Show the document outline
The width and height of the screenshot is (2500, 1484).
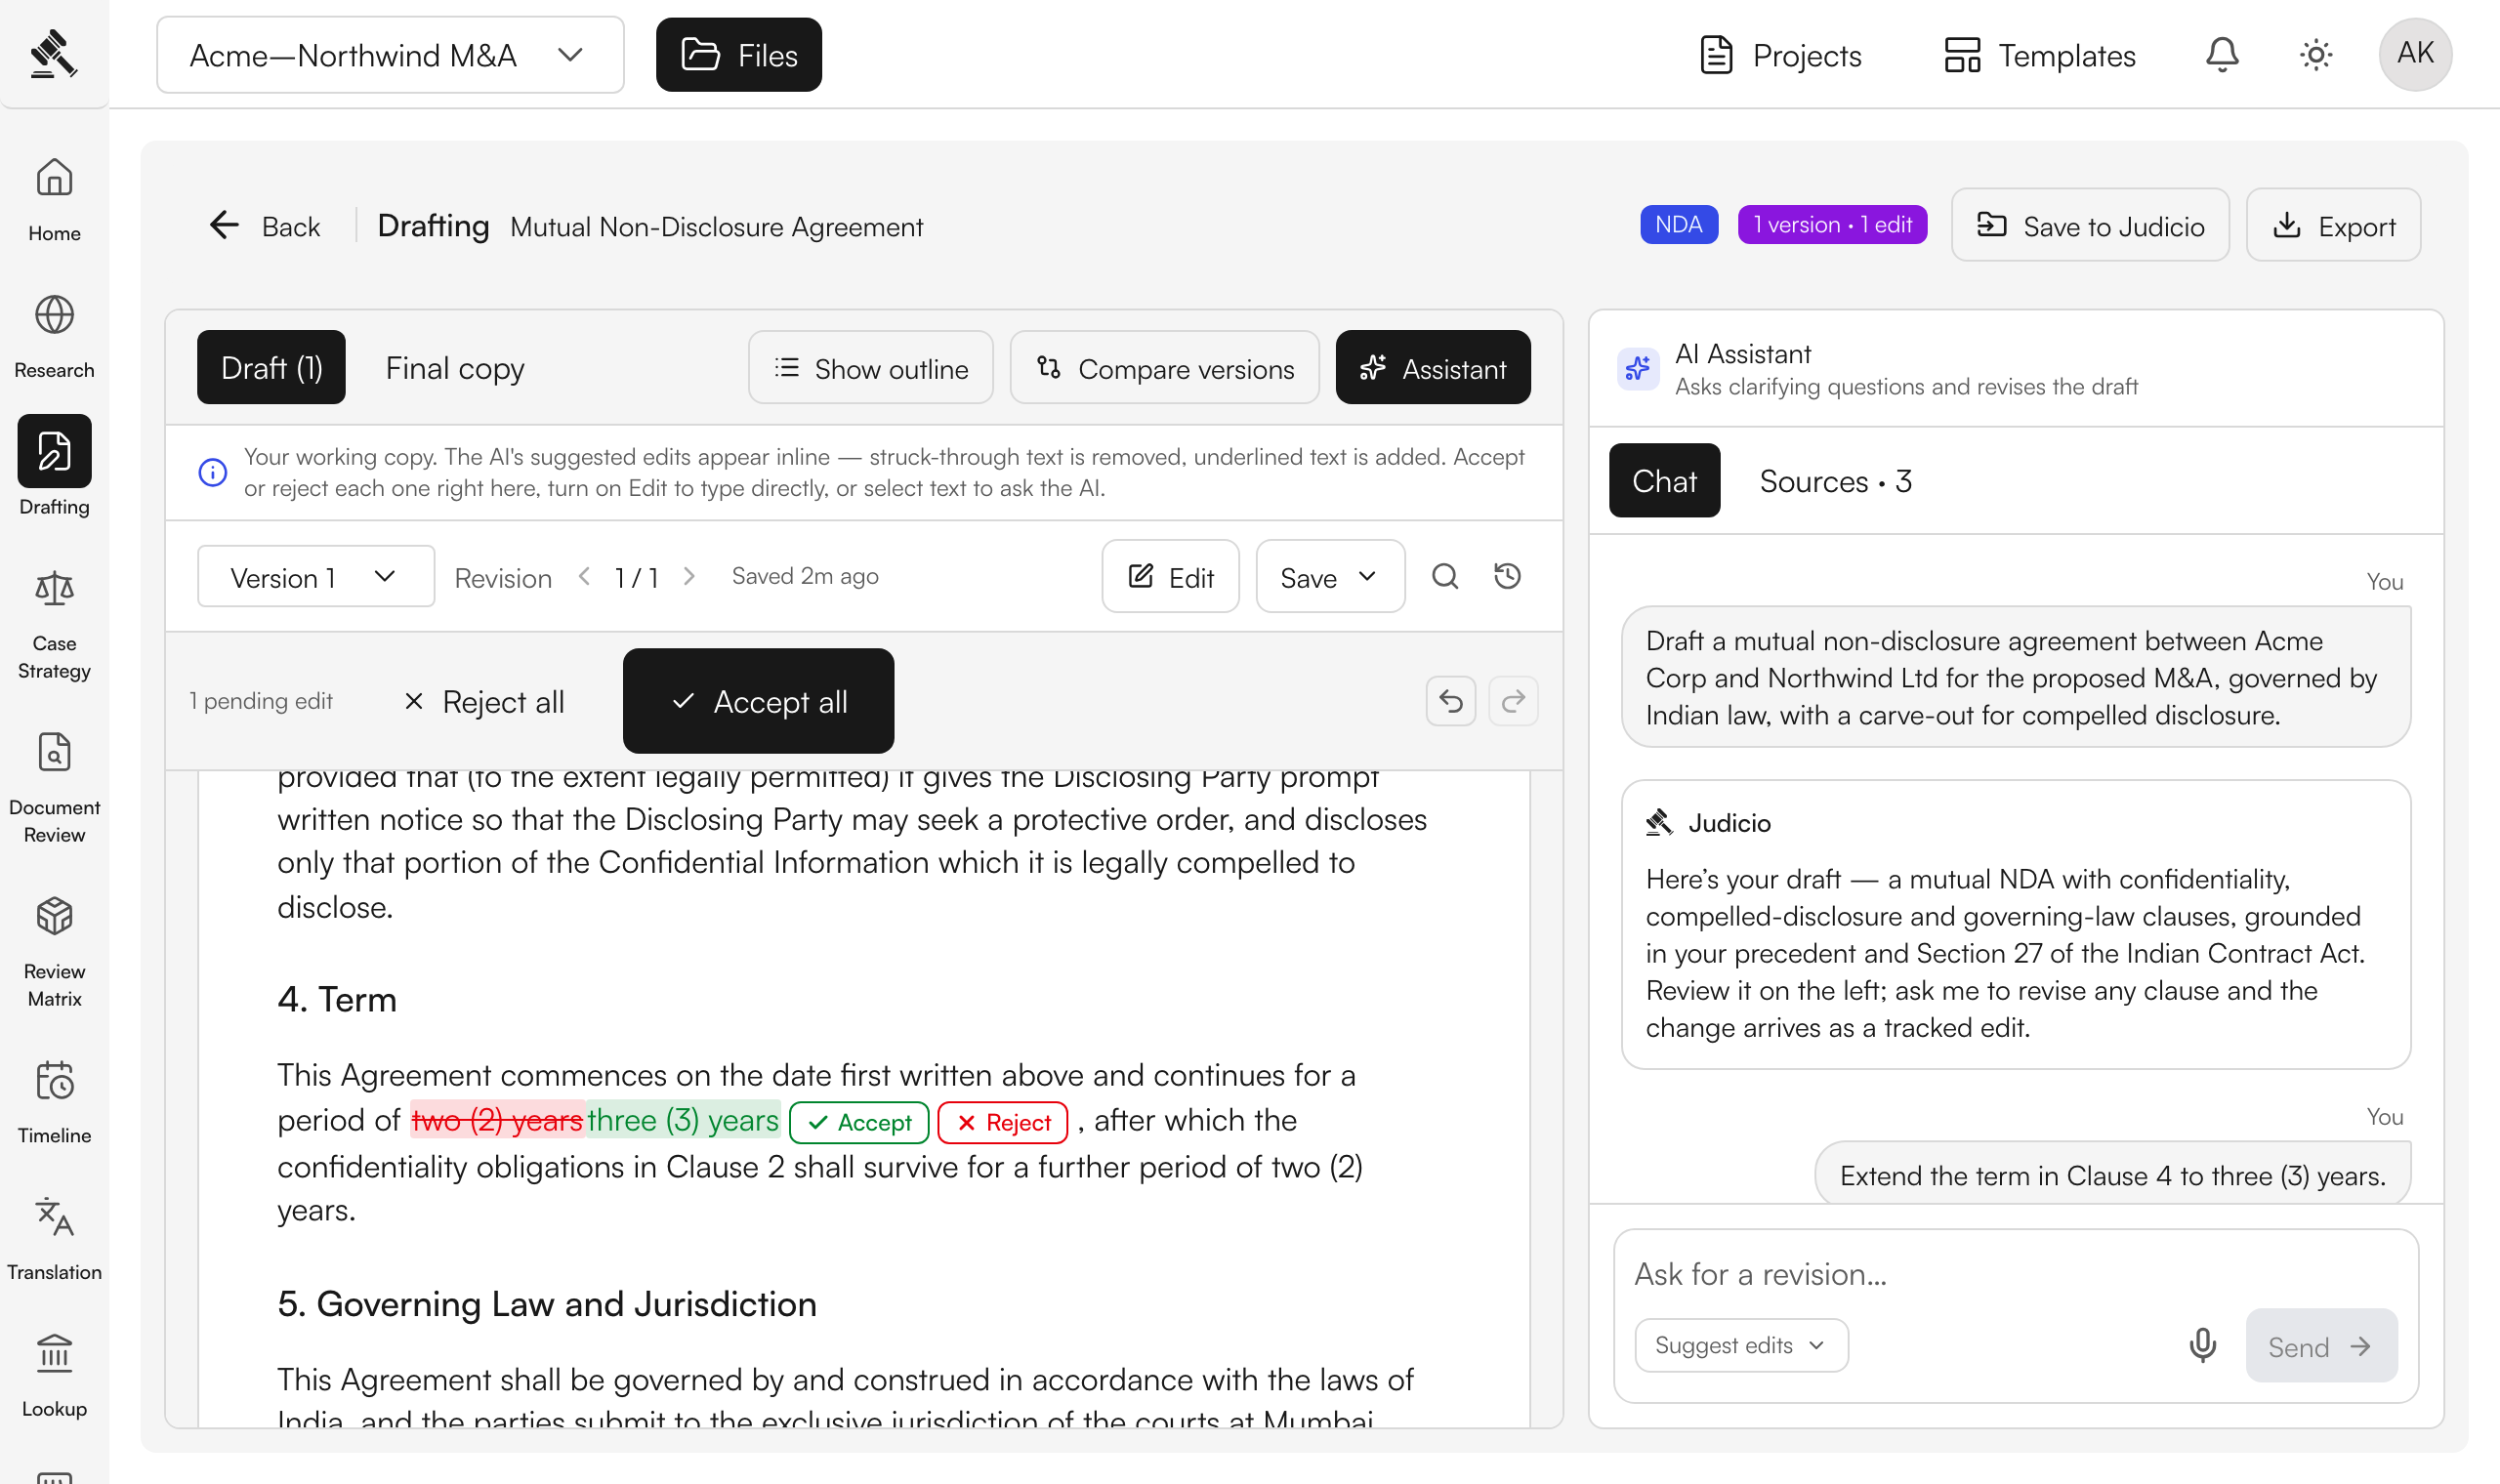(871, 368)
